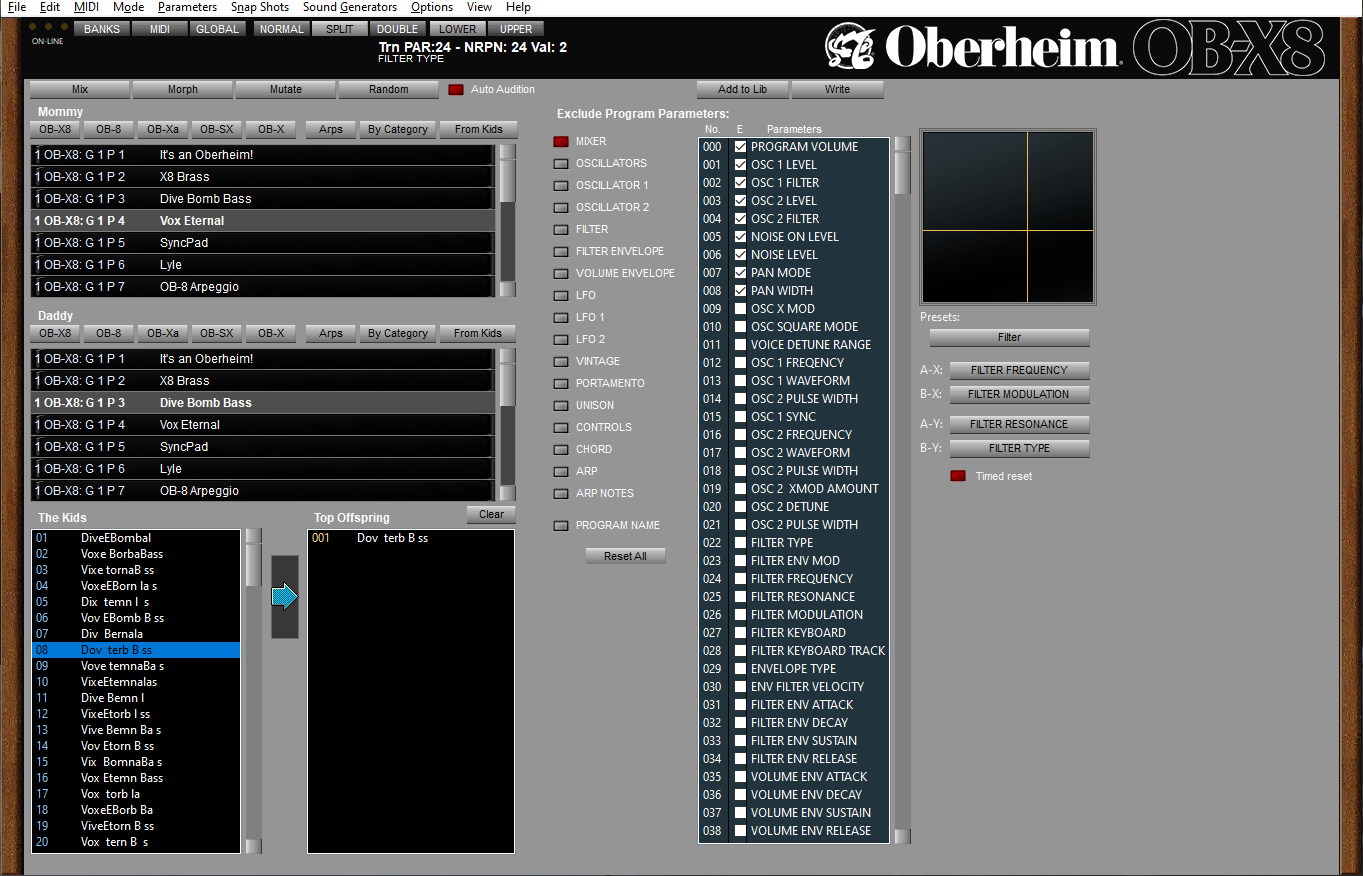This screenshot has height=876, width=1363.
Task: Open the Filter presets selector
Action: pyautogui.click(x=1009, y=337)
